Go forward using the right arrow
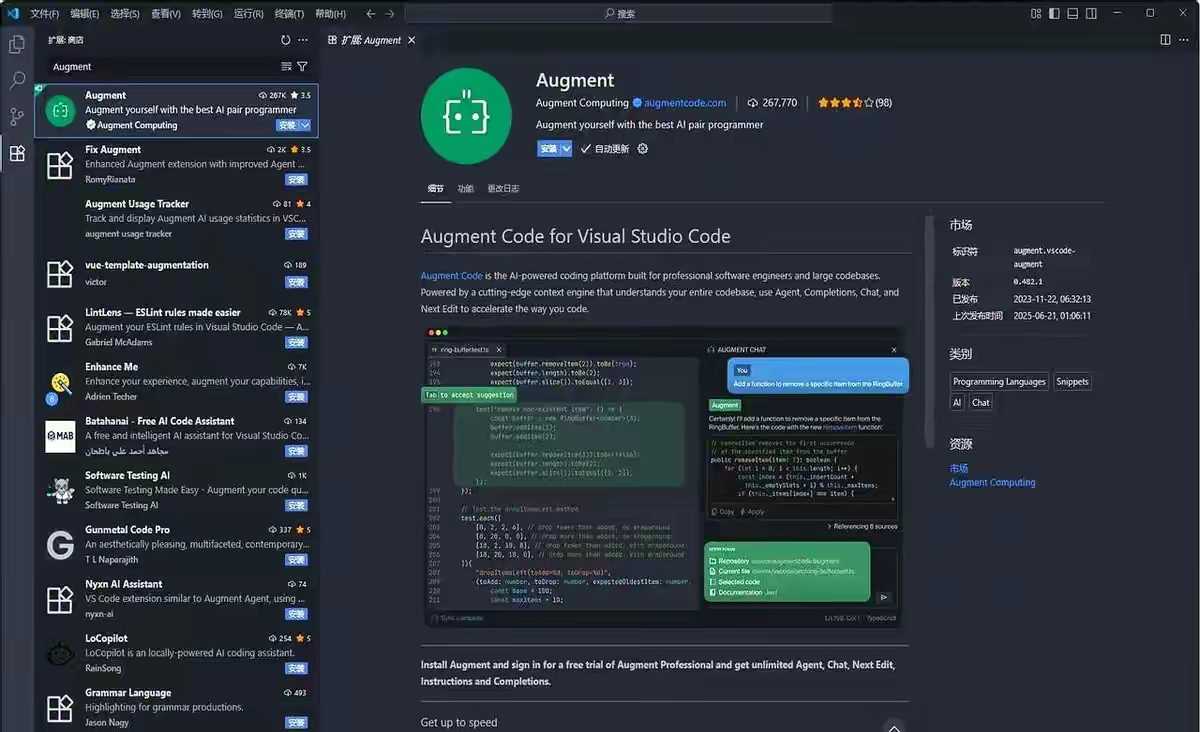The width and height of the screenshot is (1200, 732). point(390,13)
